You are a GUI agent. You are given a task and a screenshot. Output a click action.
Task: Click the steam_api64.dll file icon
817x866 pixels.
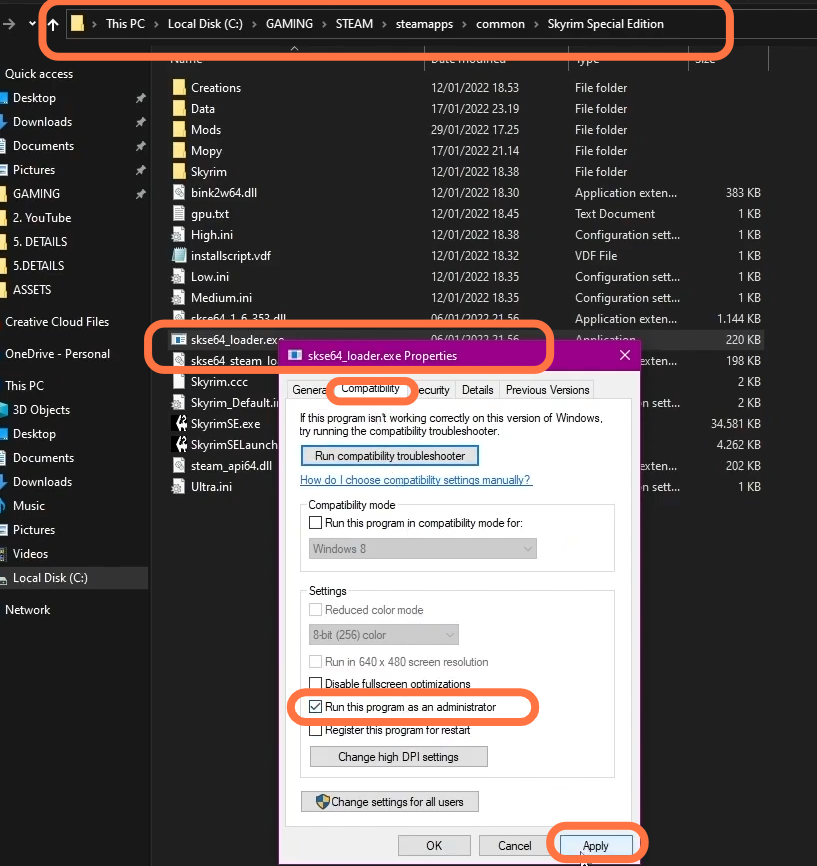[178, 465]
